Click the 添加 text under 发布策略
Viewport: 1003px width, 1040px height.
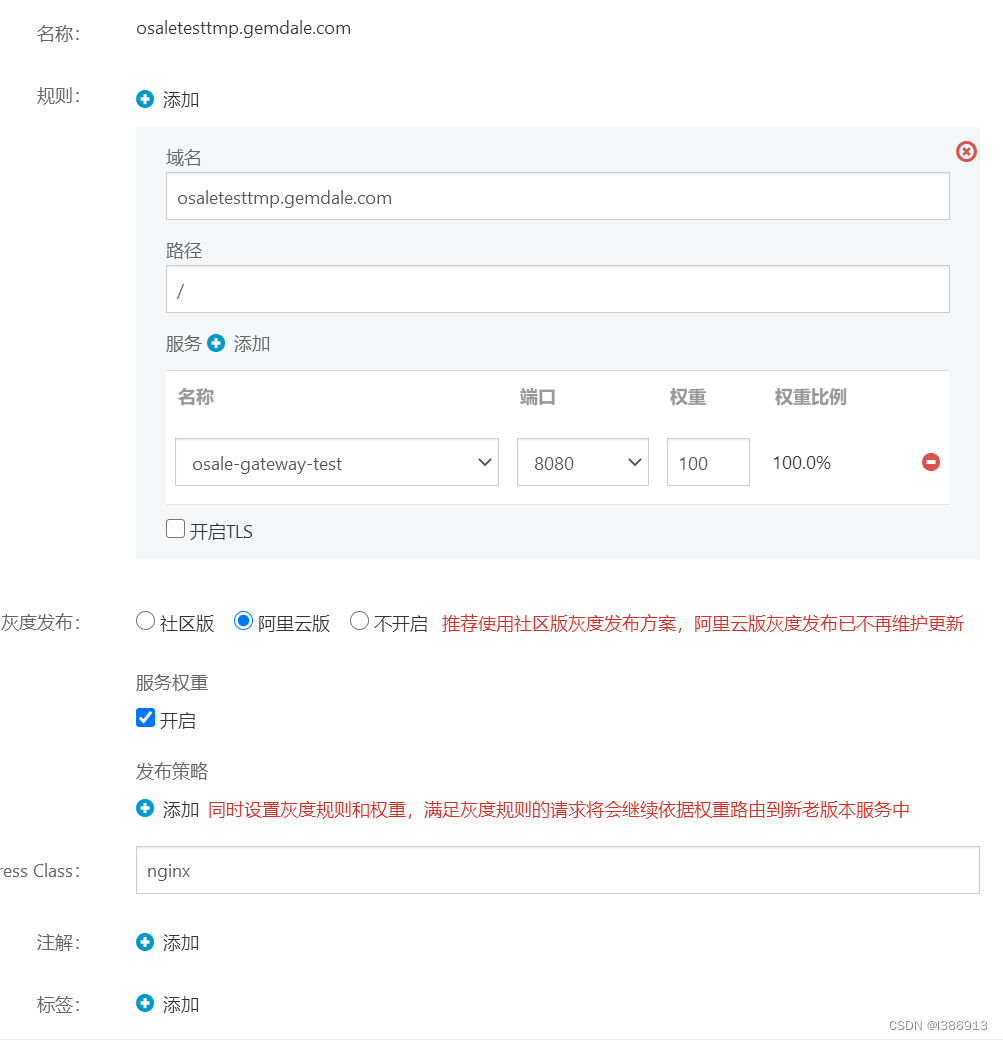(181, 809)
